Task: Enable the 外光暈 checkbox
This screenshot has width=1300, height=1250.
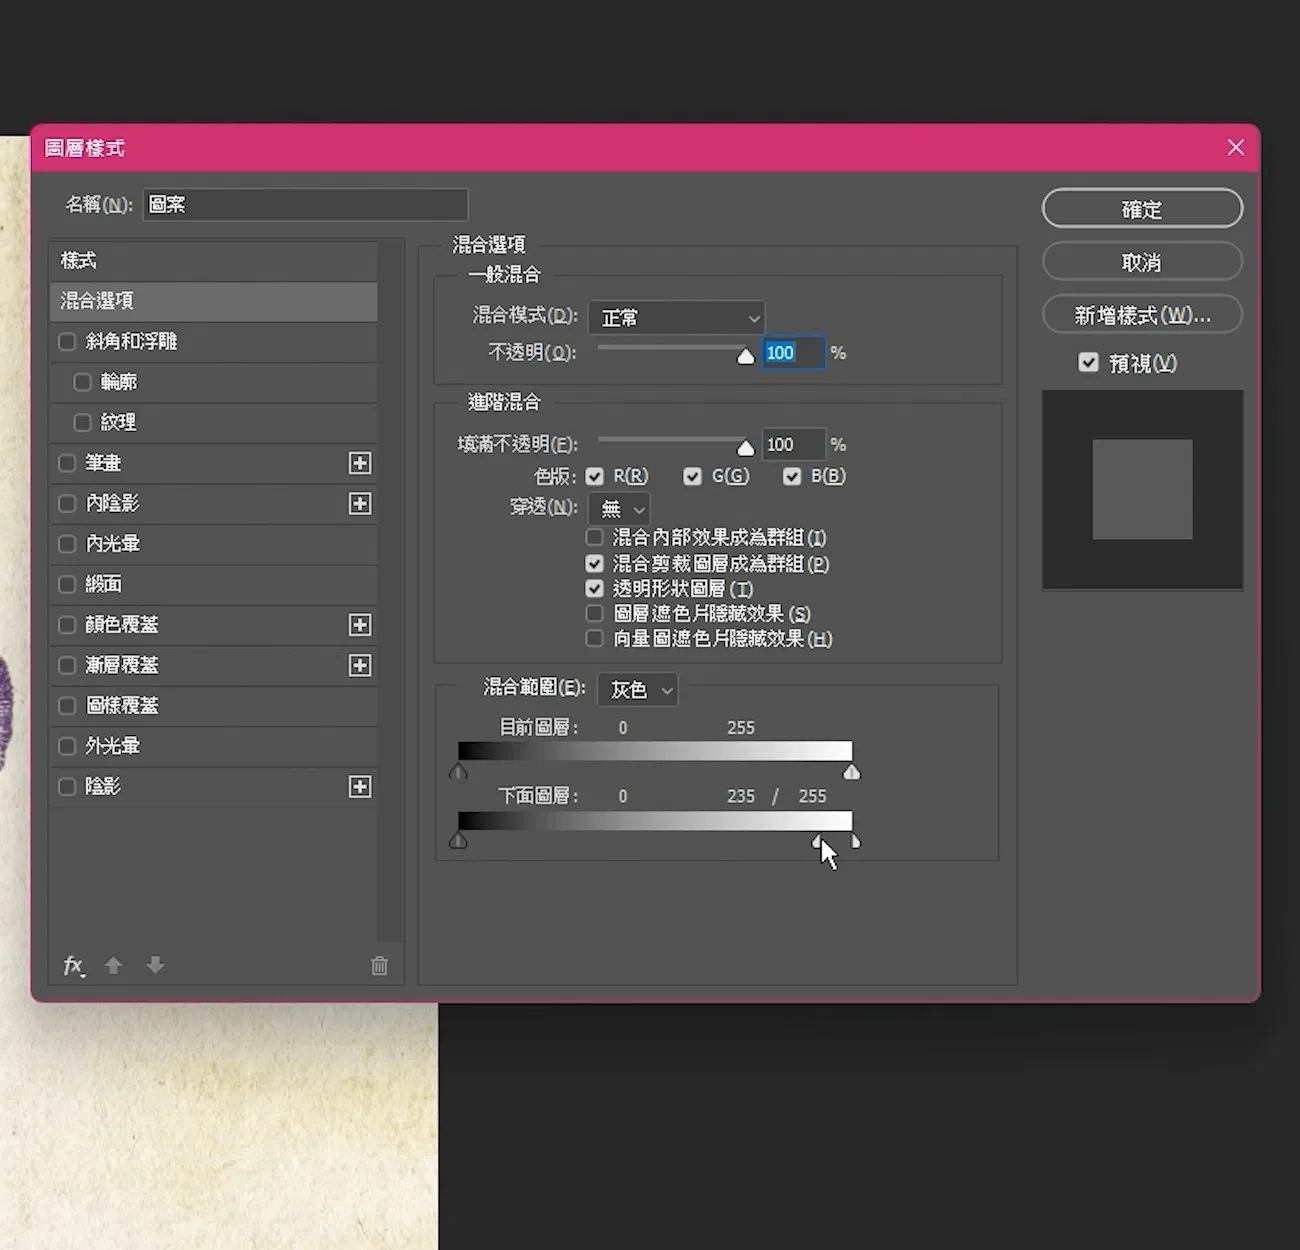Action: (67, 746)
